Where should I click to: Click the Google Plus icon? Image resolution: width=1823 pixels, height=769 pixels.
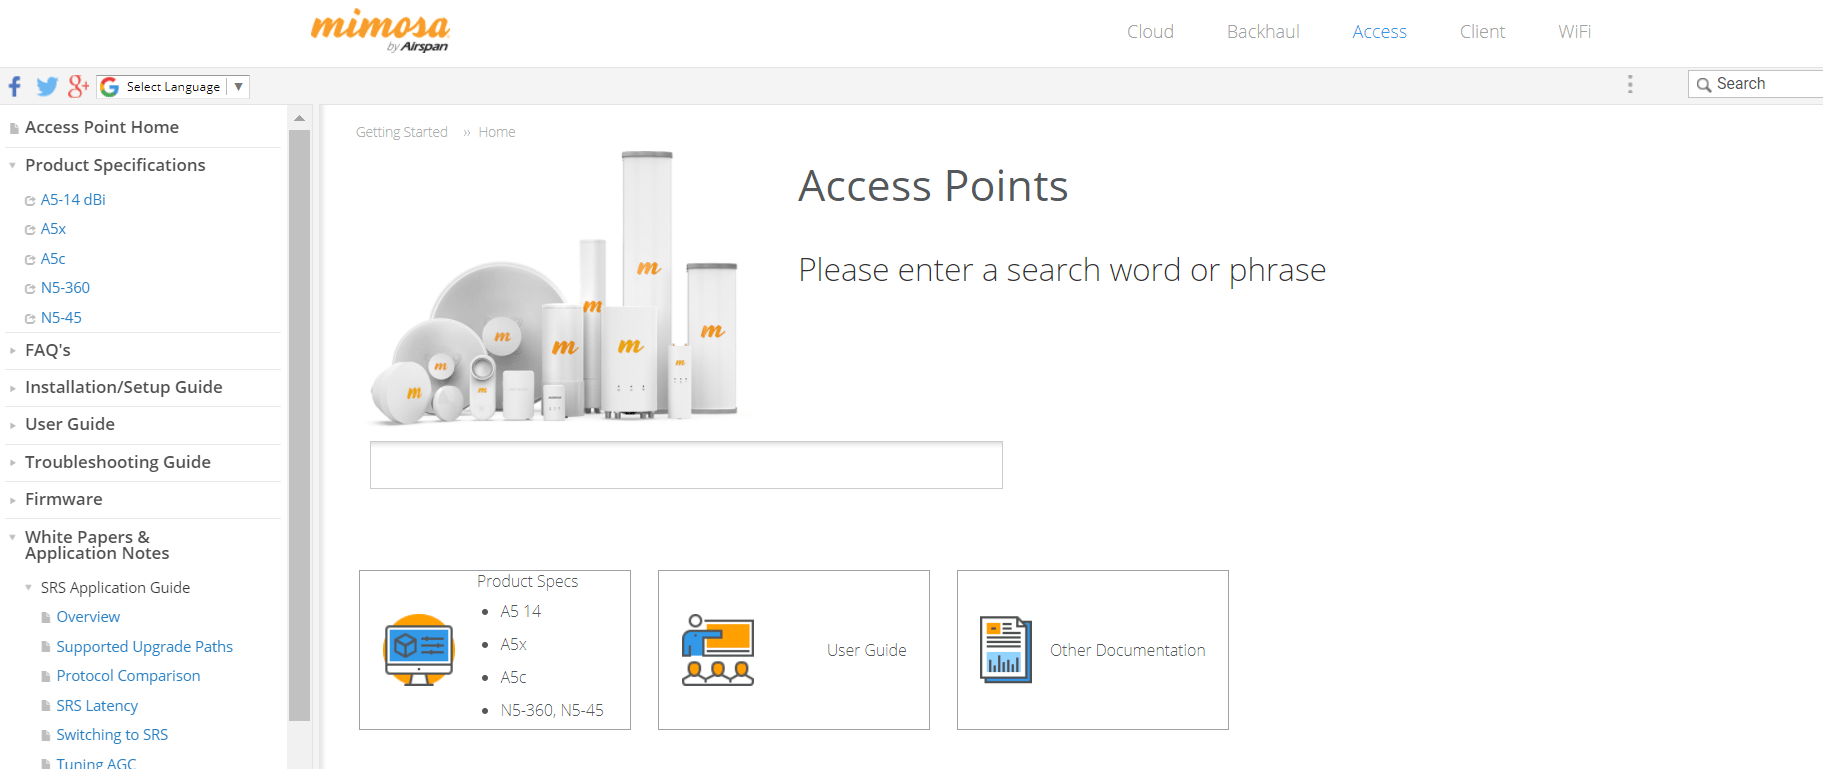(78, 87)
